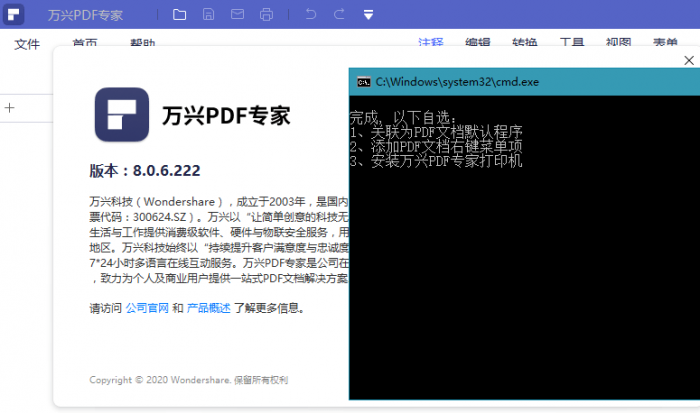Redo the last action

pos(339,15)
